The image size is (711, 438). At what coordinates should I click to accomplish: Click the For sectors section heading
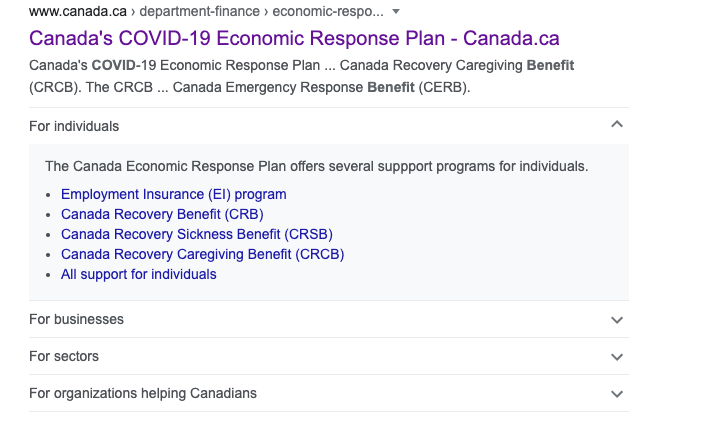pos(64,356)
